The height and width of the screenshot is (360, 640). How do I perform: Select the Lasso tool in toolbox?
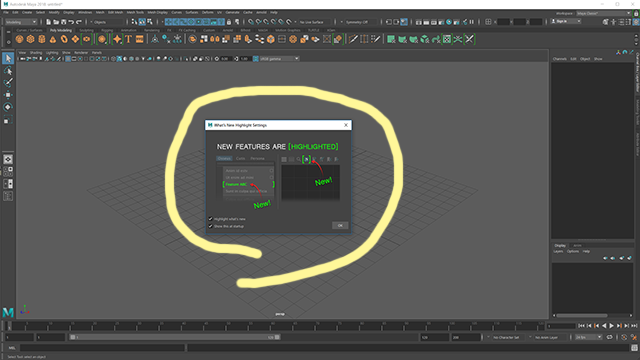(x=8, y=71)
